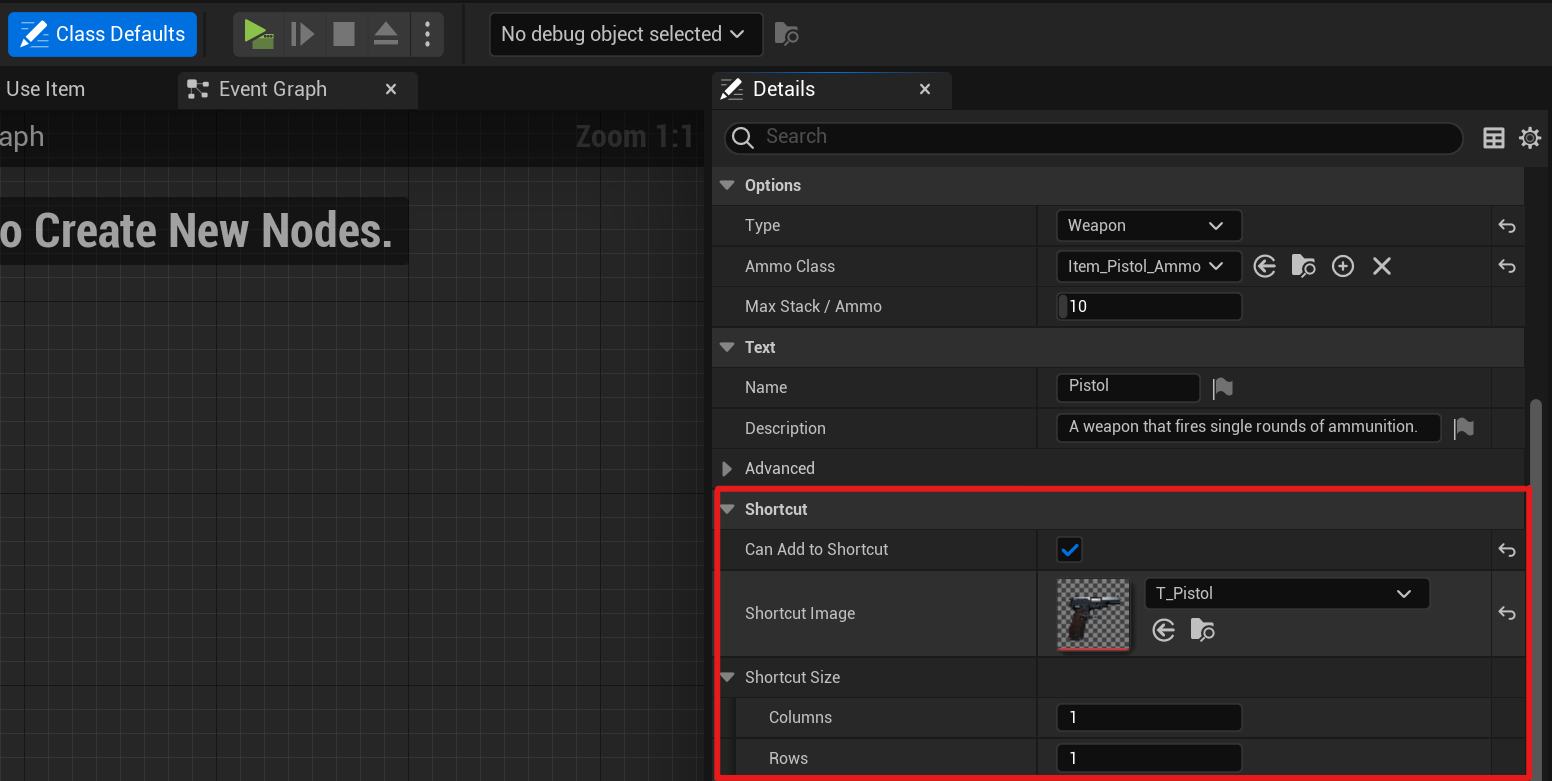1552x781 pixels.
Task: Browse to Shortcut Image in Content Browser
Action: 1202,630
